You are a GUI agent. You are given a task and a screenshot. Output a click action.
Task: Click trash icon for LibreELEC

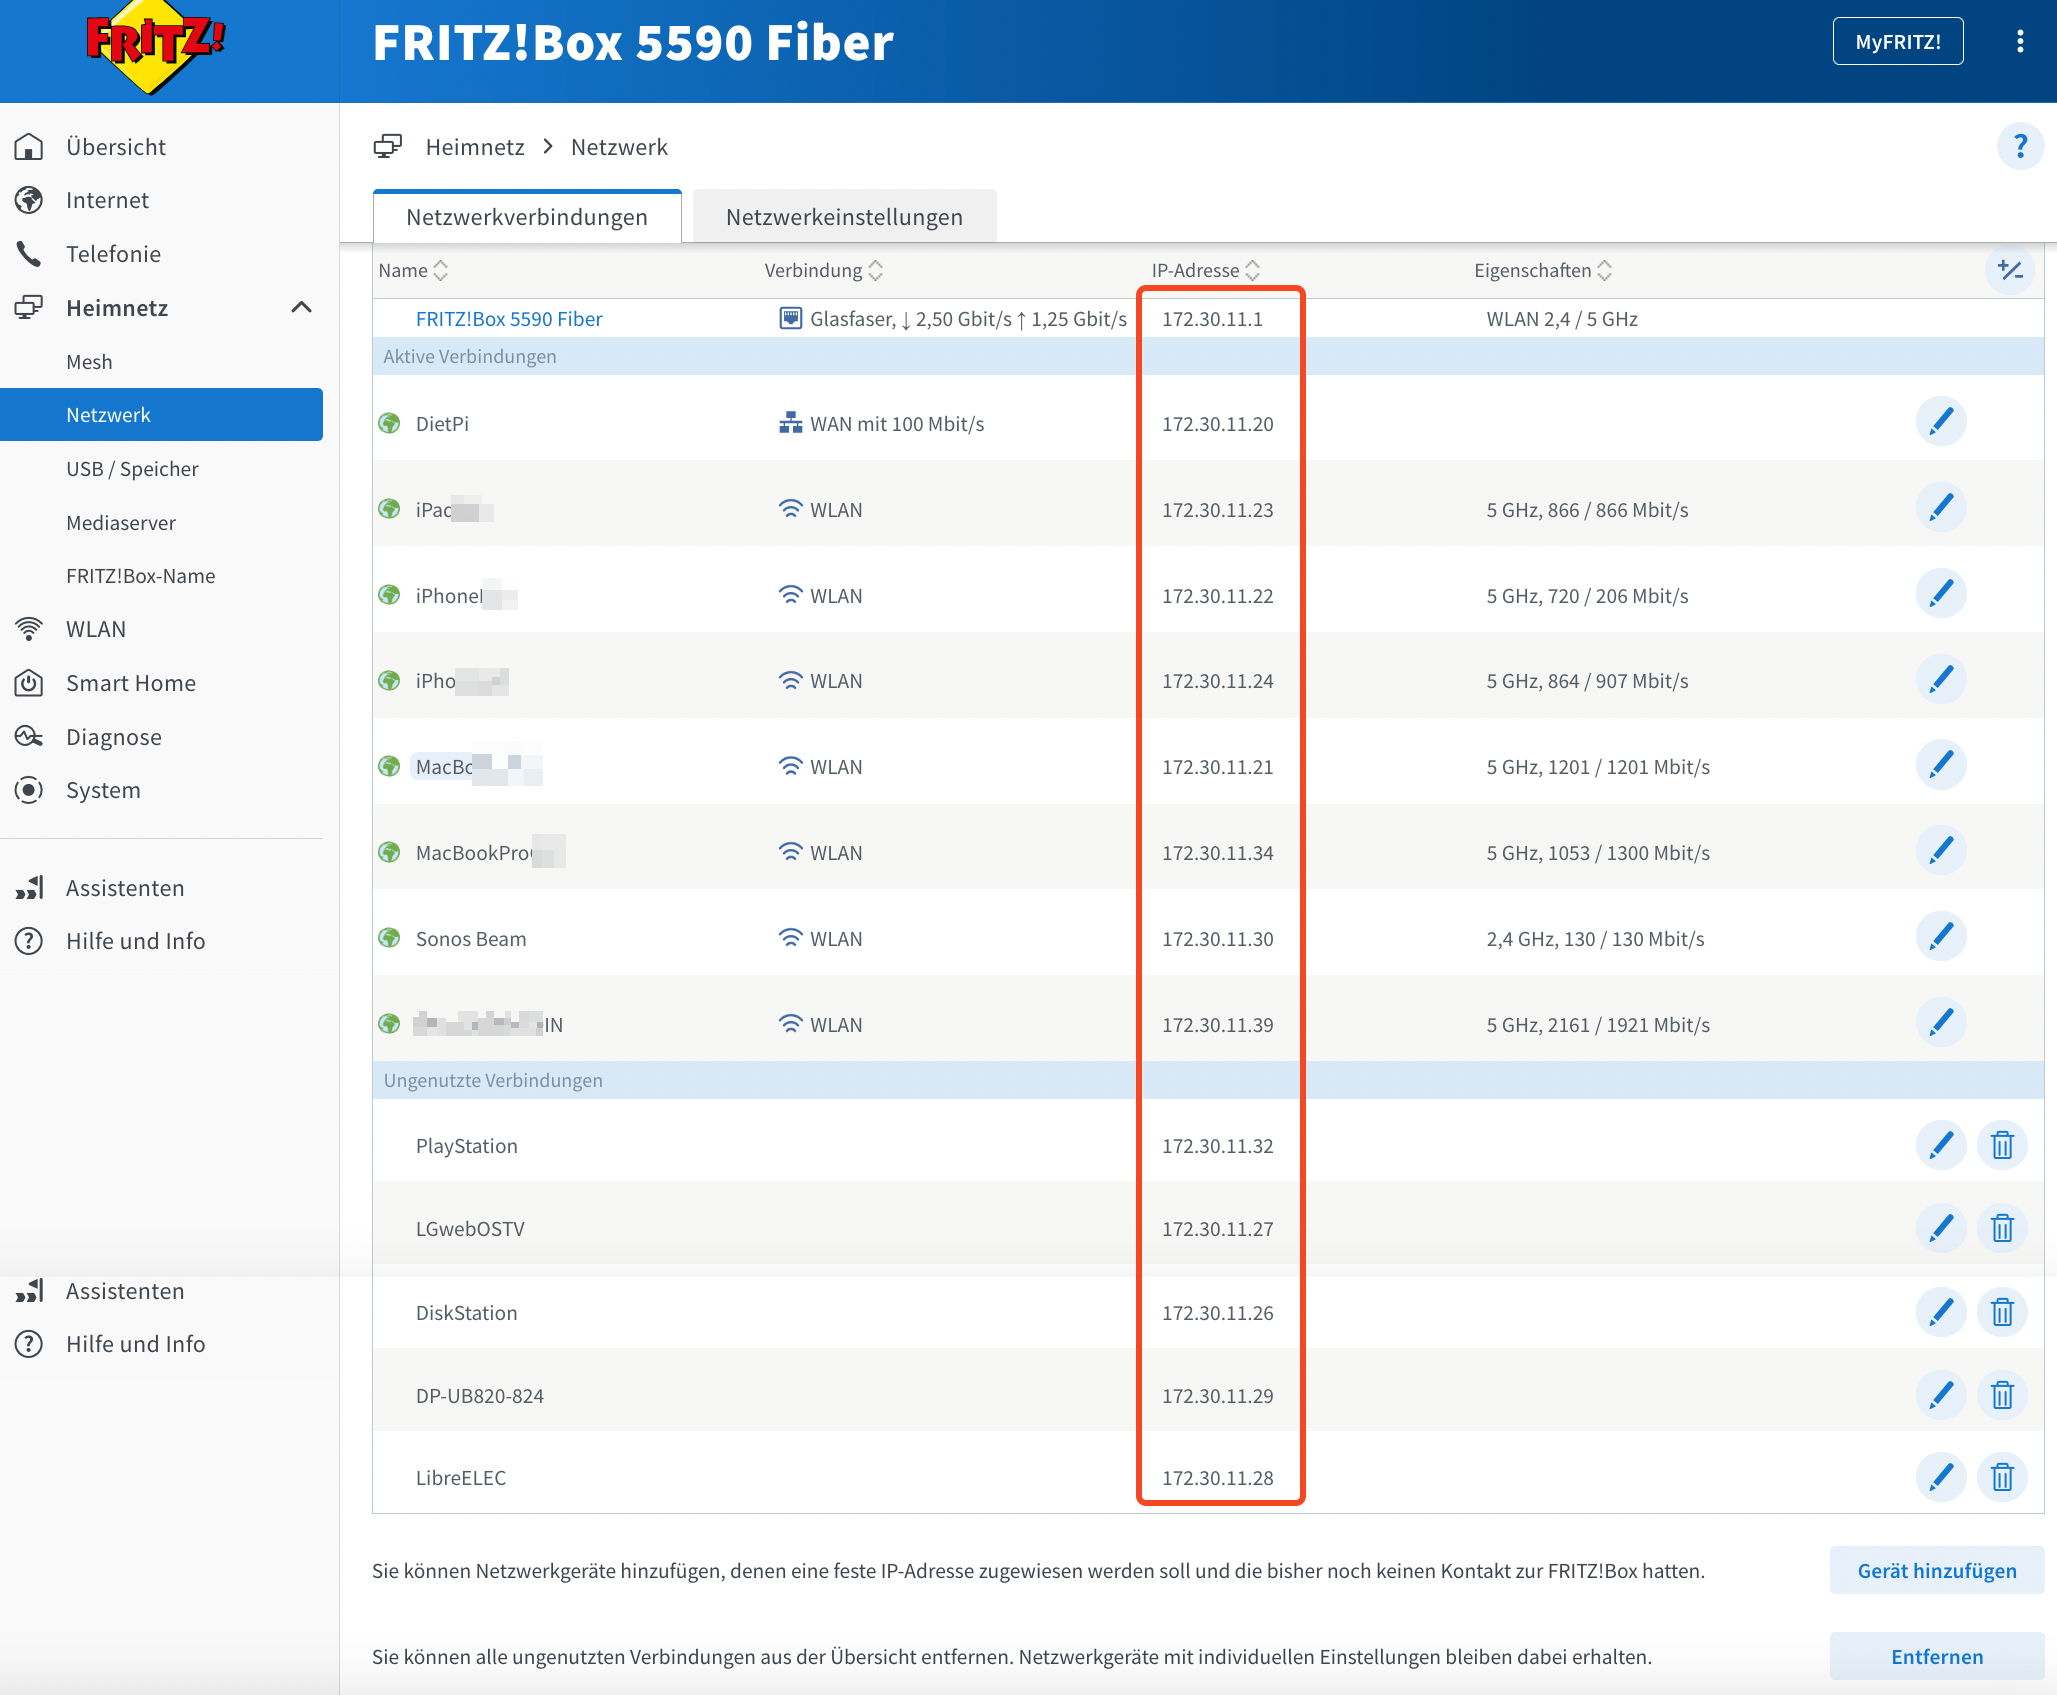tap(2001, 1477)
